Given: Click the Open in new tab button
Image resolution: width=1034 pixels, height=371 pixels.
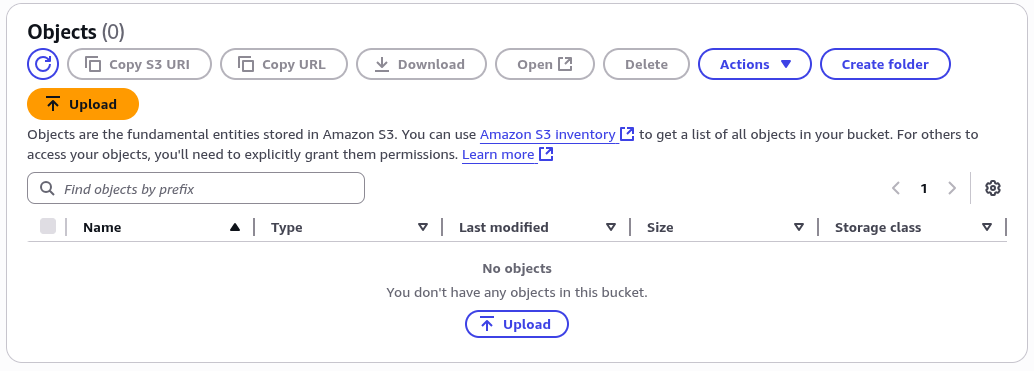Looking at the screenshot, I should (x=545, y=64).
